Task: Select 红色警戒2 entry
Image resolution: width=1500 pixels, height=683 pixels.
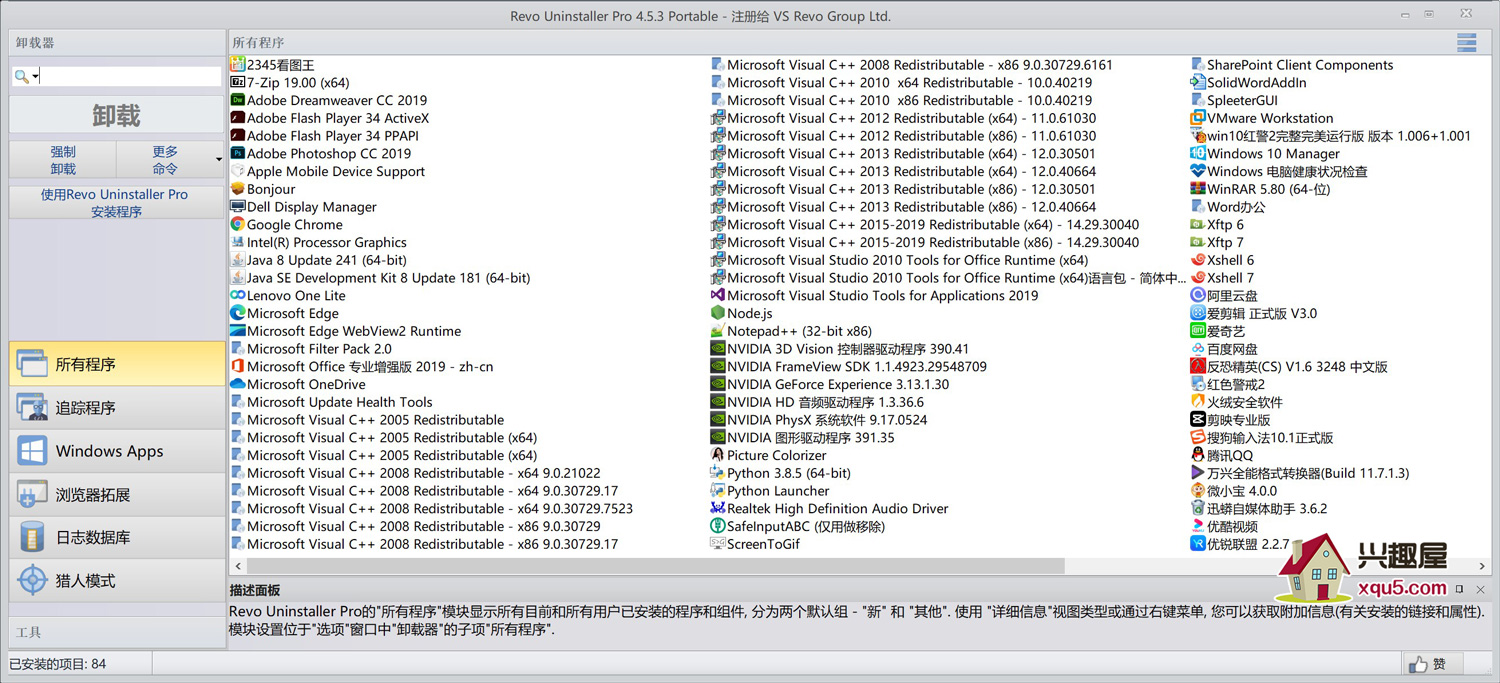Action: pyautogui.click(x=1227, y=384)
